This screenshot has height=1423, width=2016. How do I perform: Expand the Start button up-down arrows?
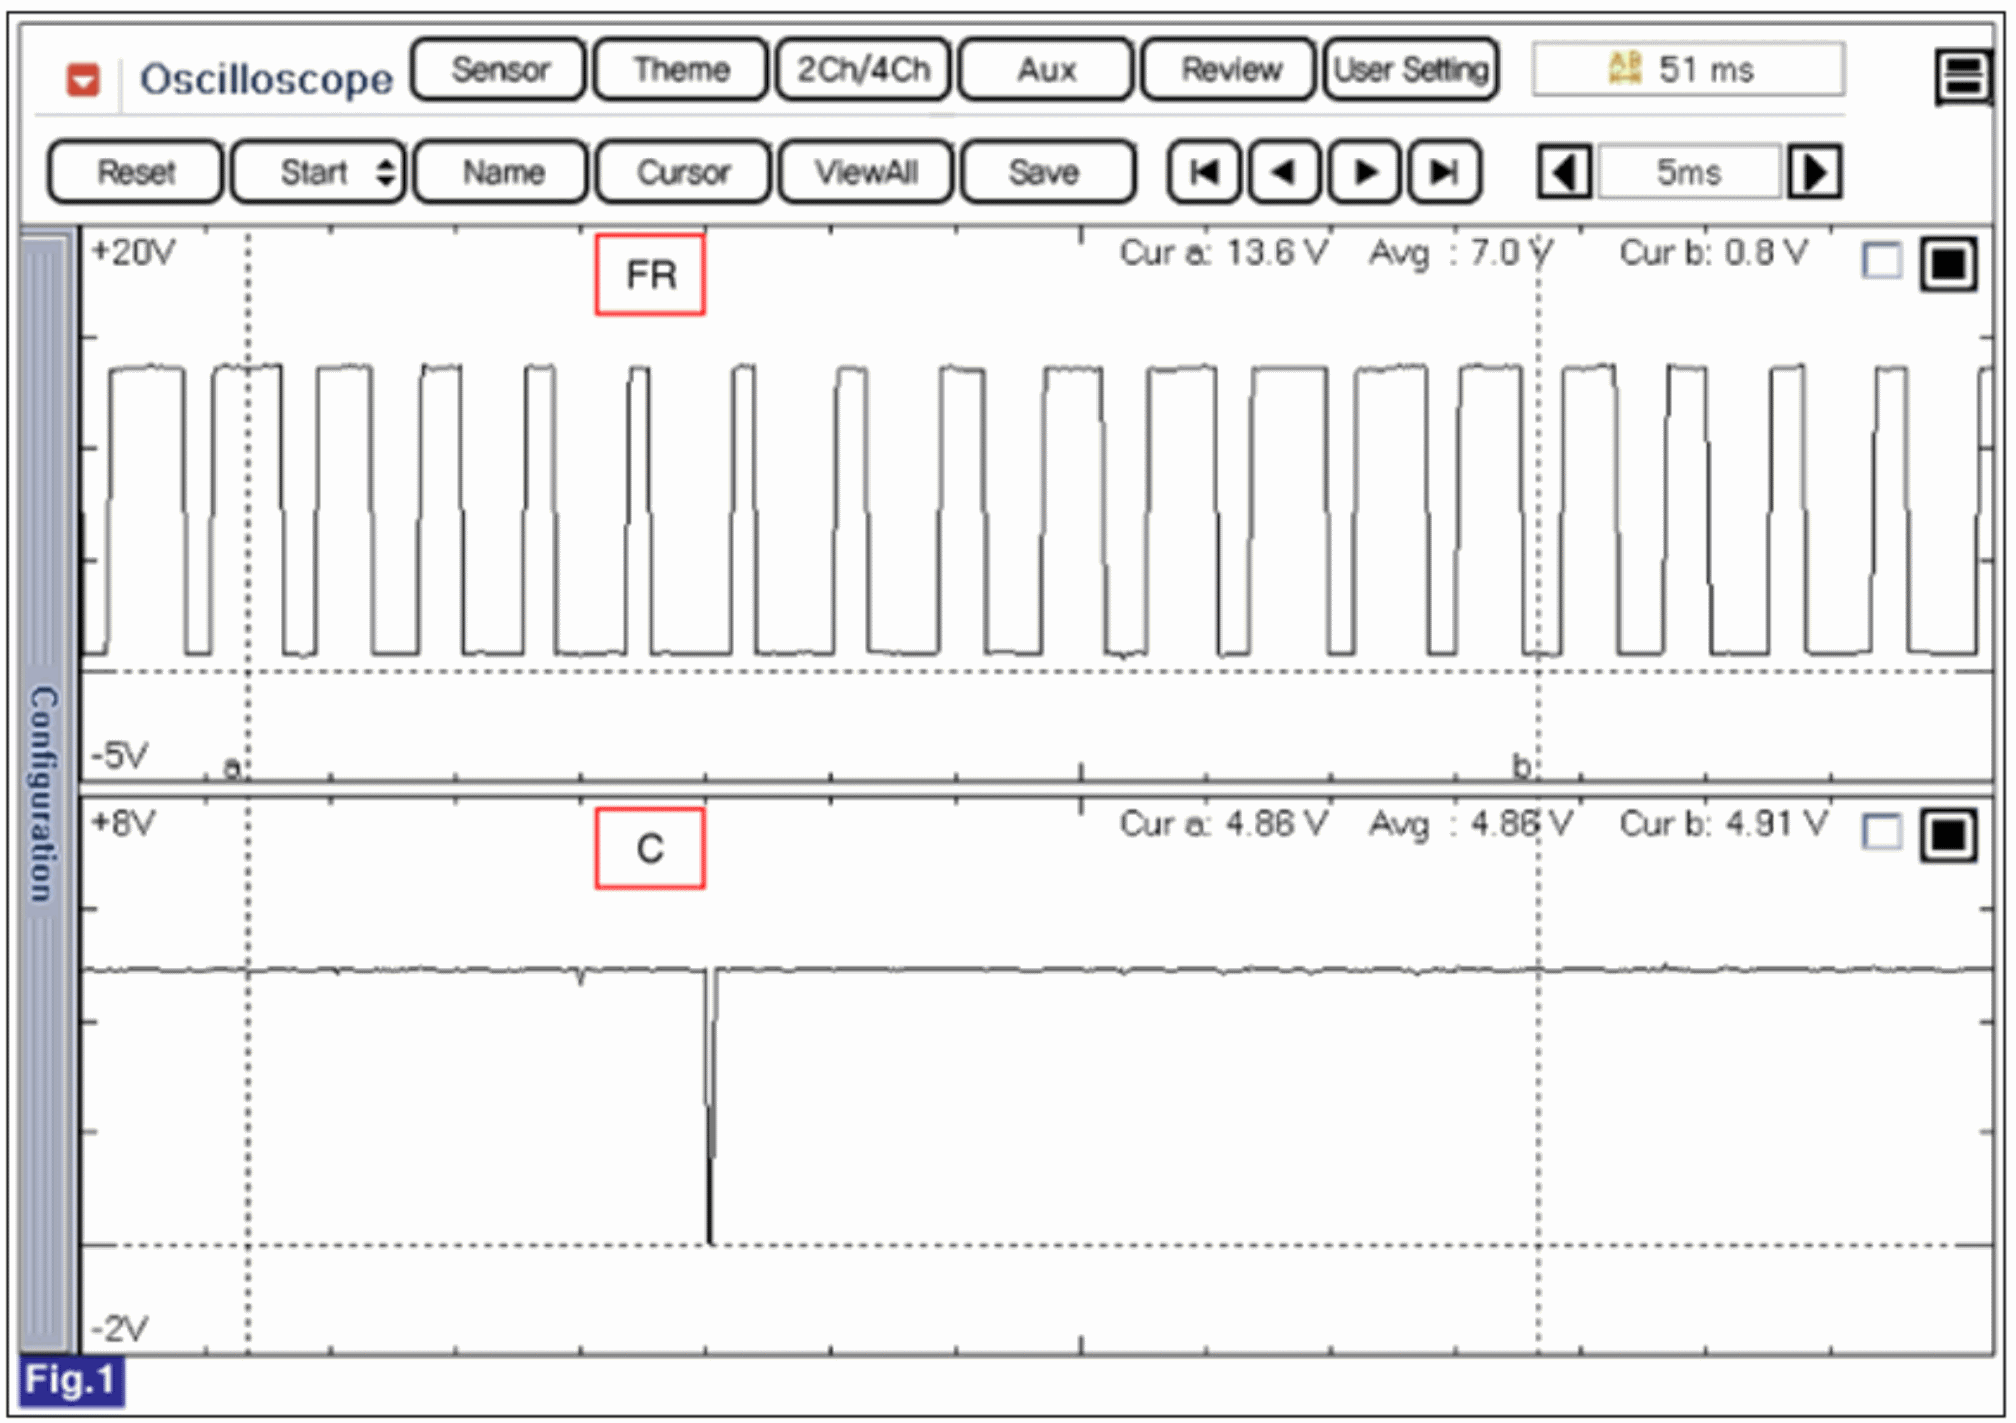point(385,172)
